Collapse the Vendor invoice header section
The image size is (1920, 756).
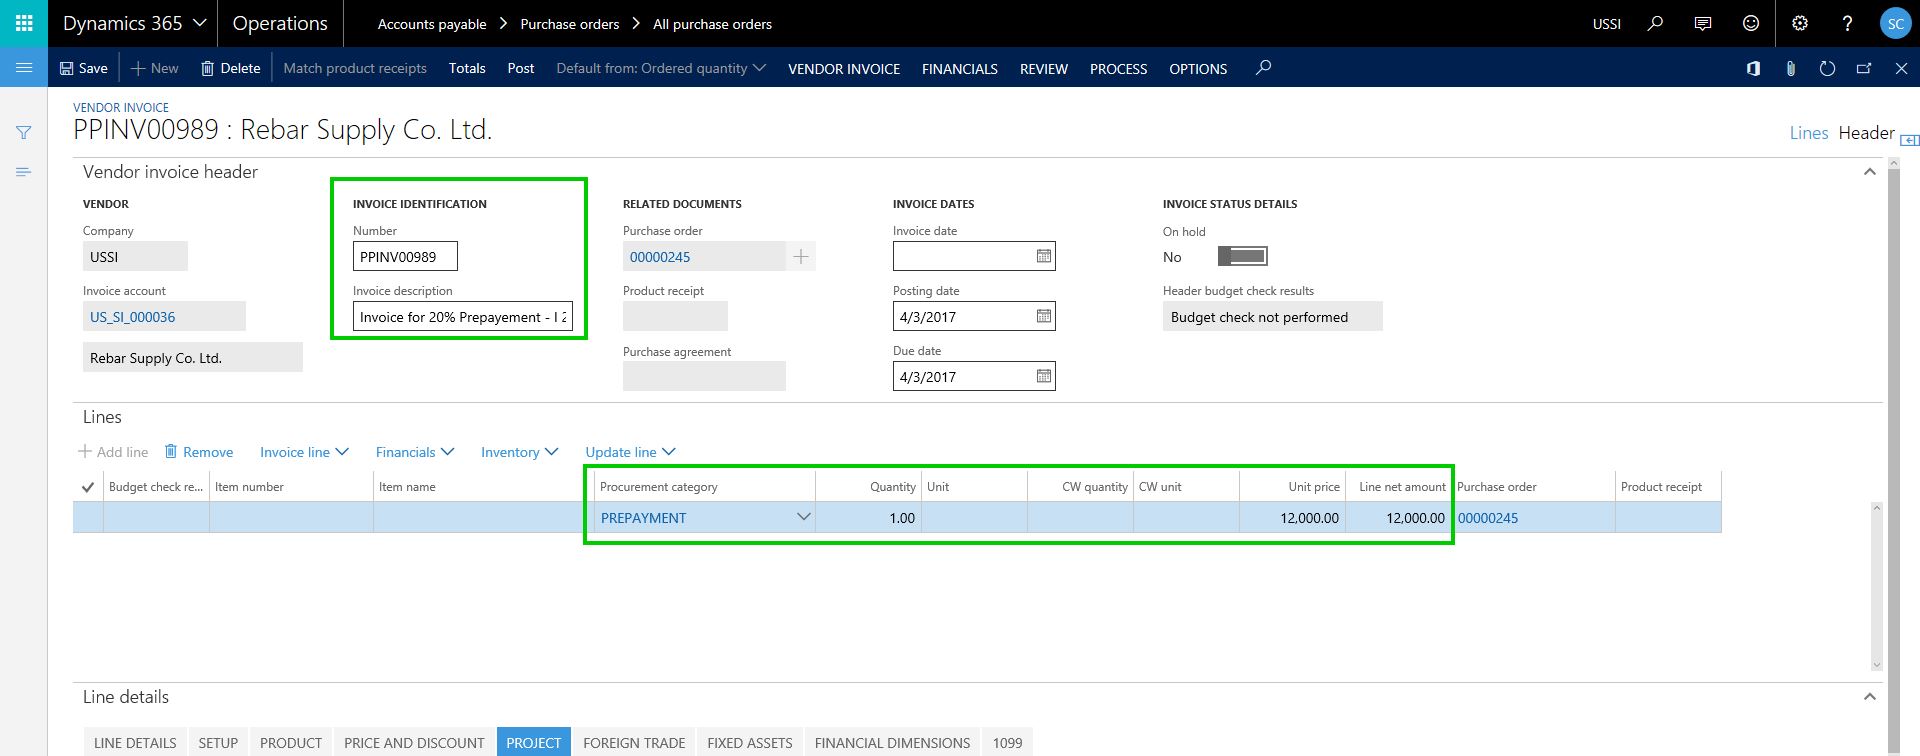click(x=1869, y=172)
